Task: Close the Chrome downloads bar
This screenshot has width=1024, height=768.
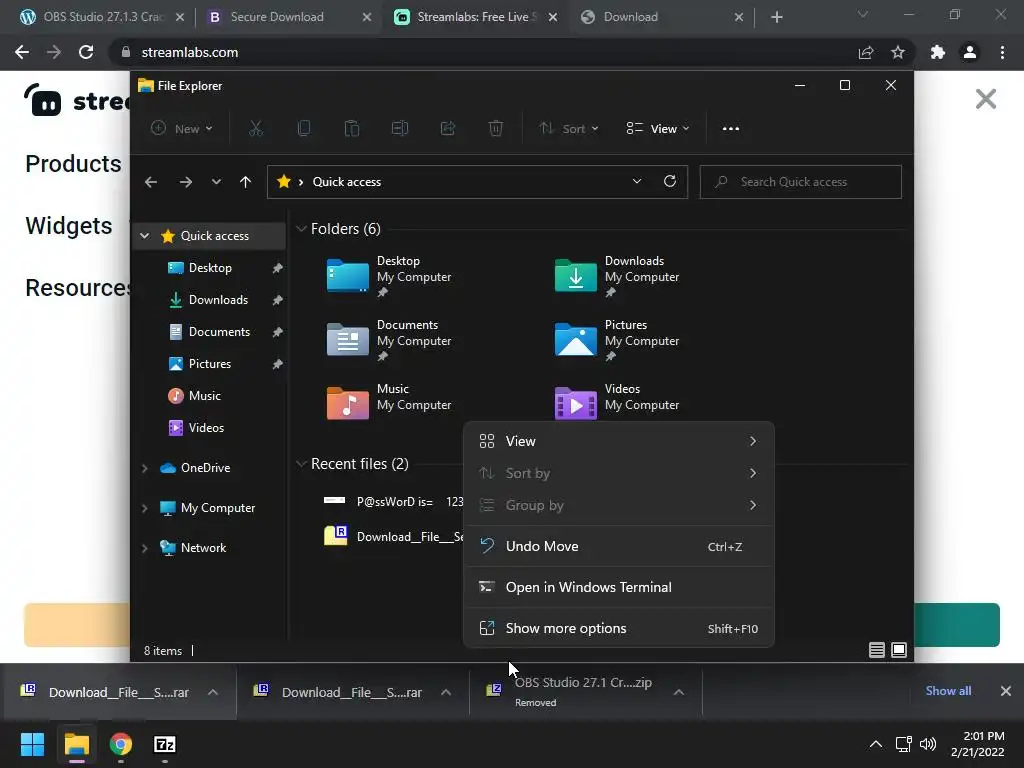Action: click(1006, 691)
